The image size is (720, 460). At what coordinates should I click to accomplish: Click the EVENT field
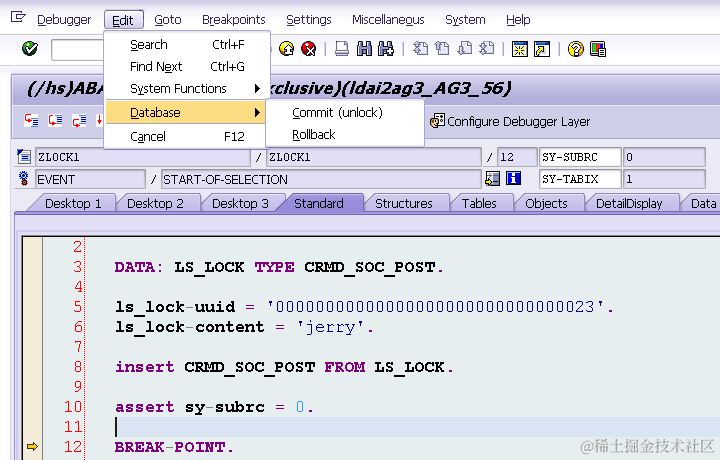click(90, 179)
